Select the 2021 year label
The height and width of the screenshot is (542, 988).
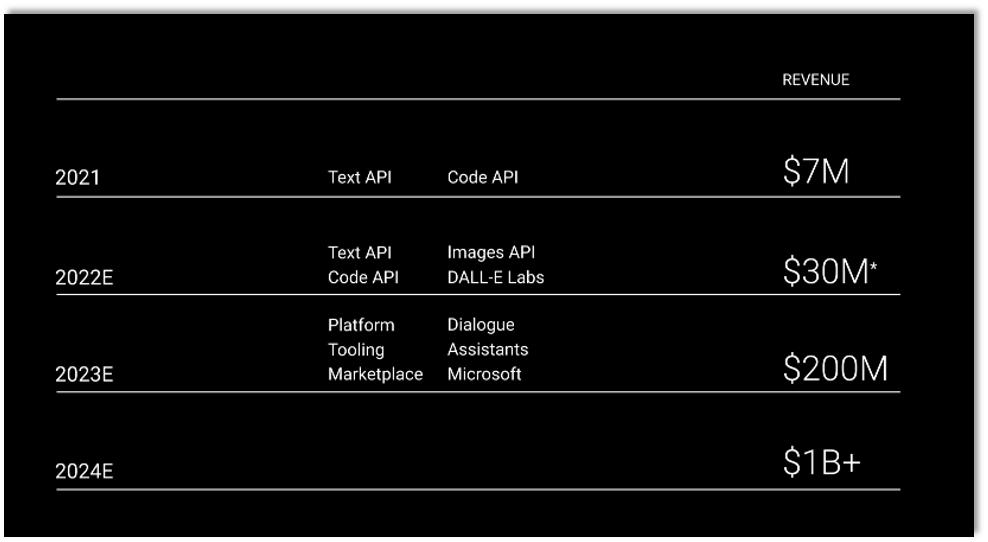[x=77, y=179]
